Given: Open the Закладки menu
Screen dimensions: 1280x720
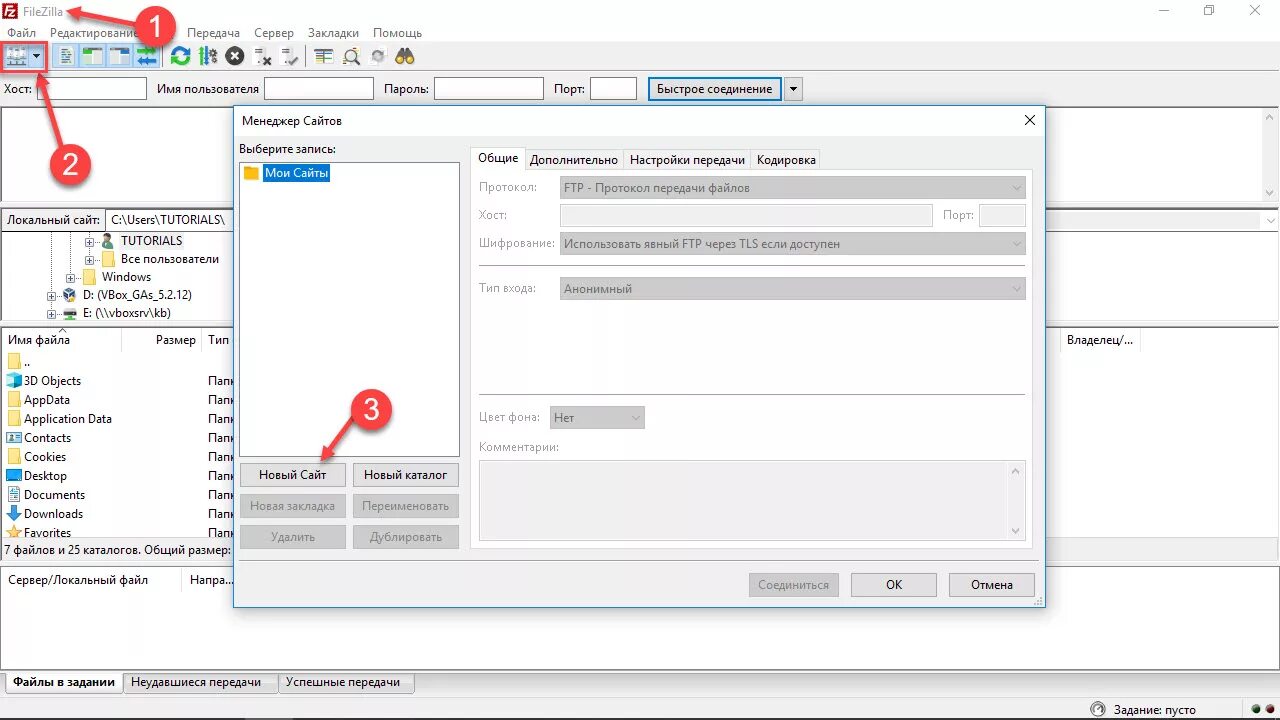Looking at the screenshot, I should [x=333, y=33].
